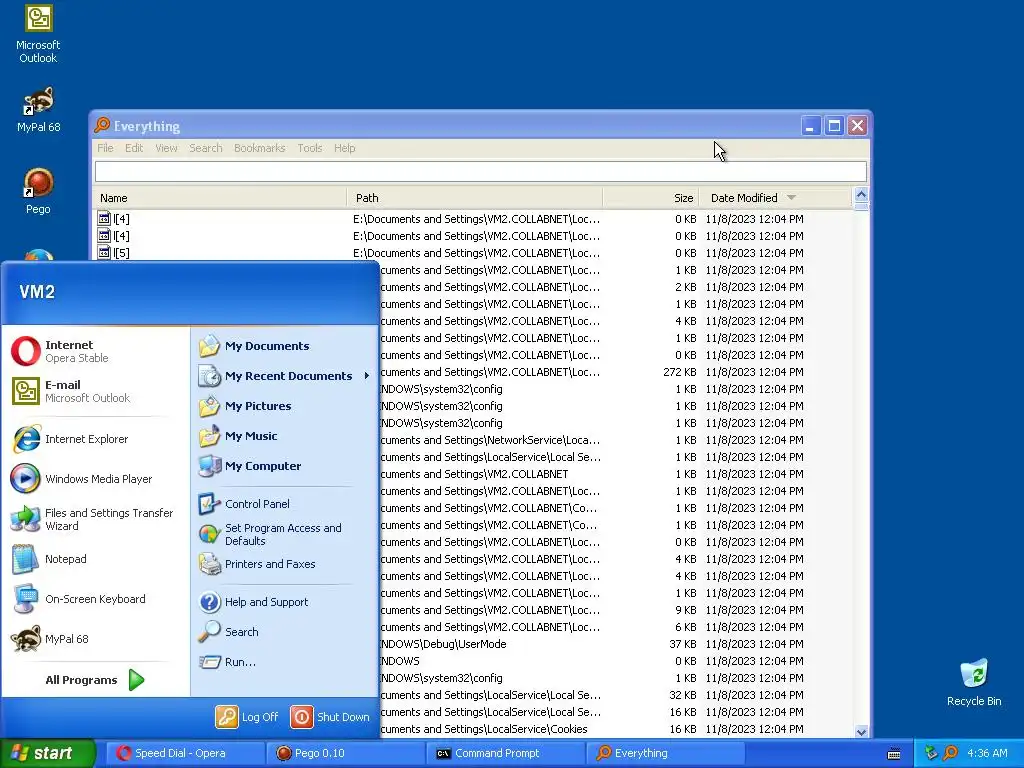Select the I[5] file row
The width and height of the screenshot is (1024, 768).
pyautogui.click(x=473, y=253)
